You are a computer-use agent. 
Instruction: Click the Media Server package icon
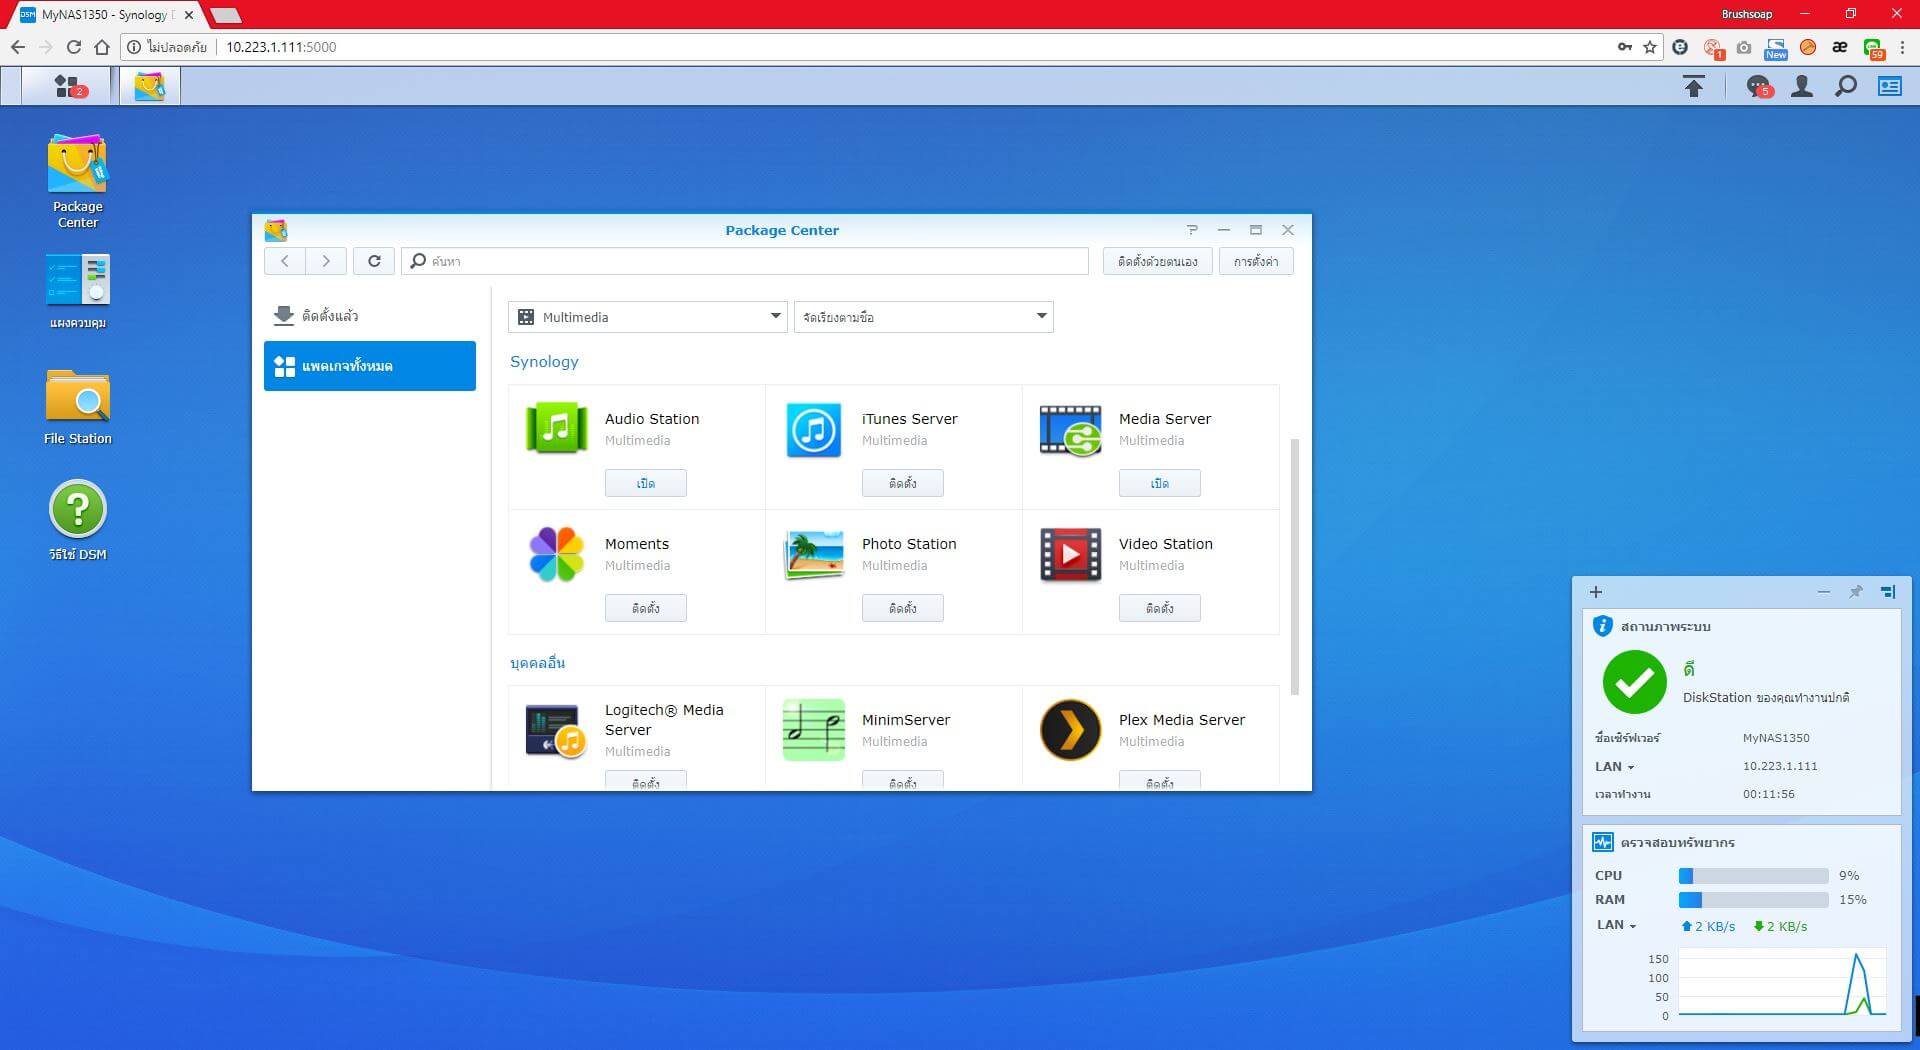[1070, 430]
